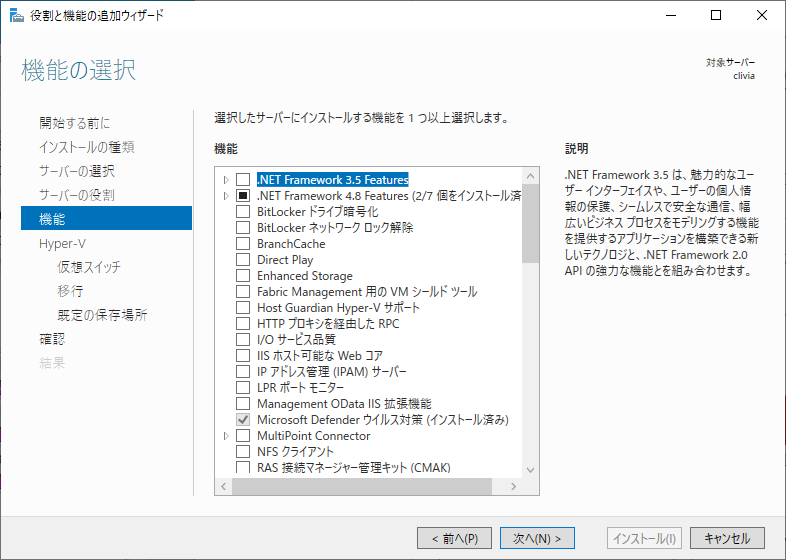Enable Direct Play feature checkbox
The height and width of the screenshot is (560, 786).
coord(243,260)
